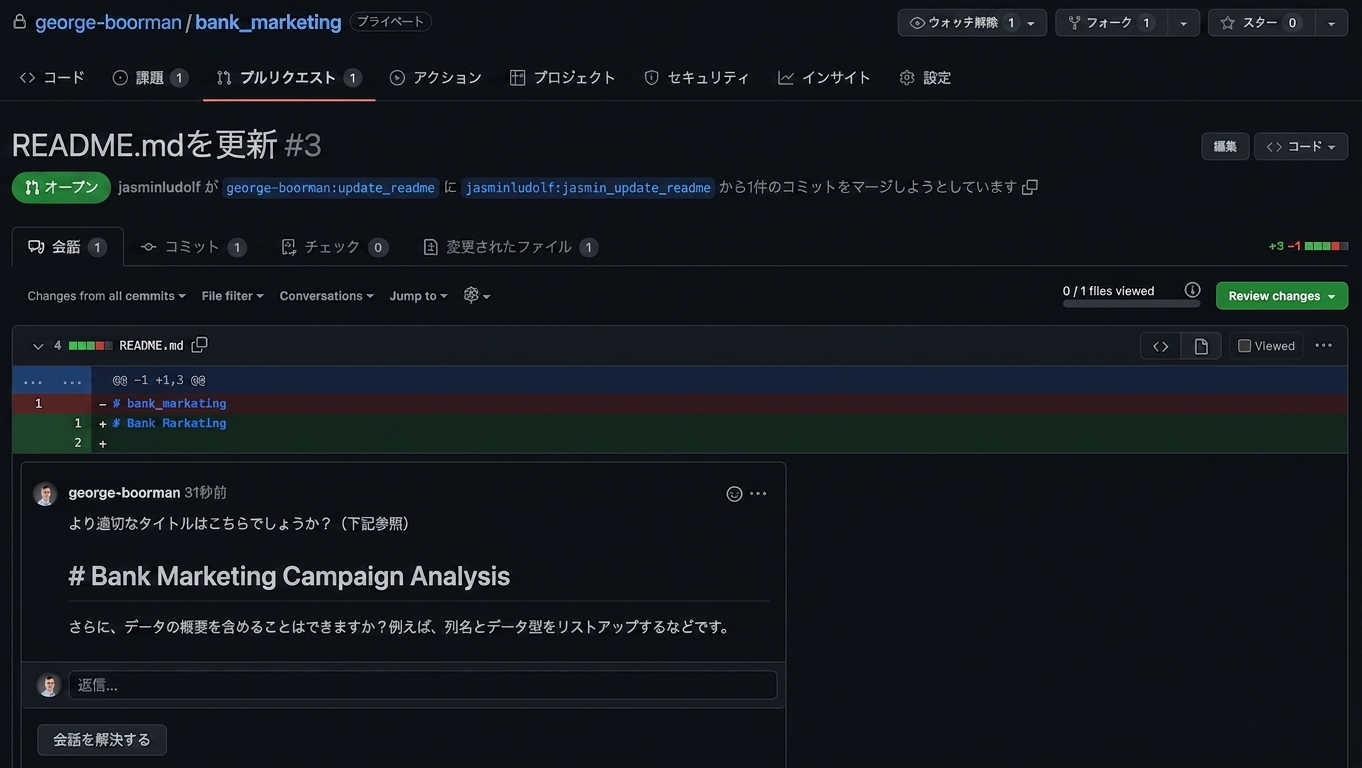Image resolution: width=1362 pixels, height=768 pixels.
Task: Open the Jump to dropdown
Action: tap(419, 296)
